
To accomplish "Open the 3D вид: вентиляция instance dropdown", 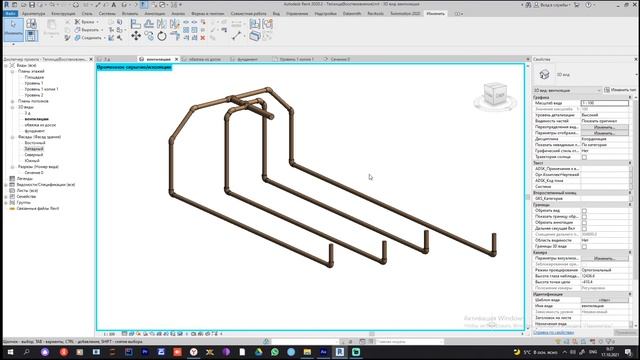I will (x=567, y=90).
